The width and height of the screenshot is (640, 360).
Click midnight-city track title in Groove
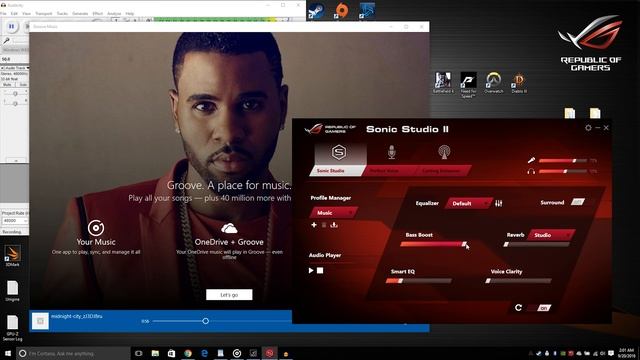pyautogui.click(x=77, y=316)
